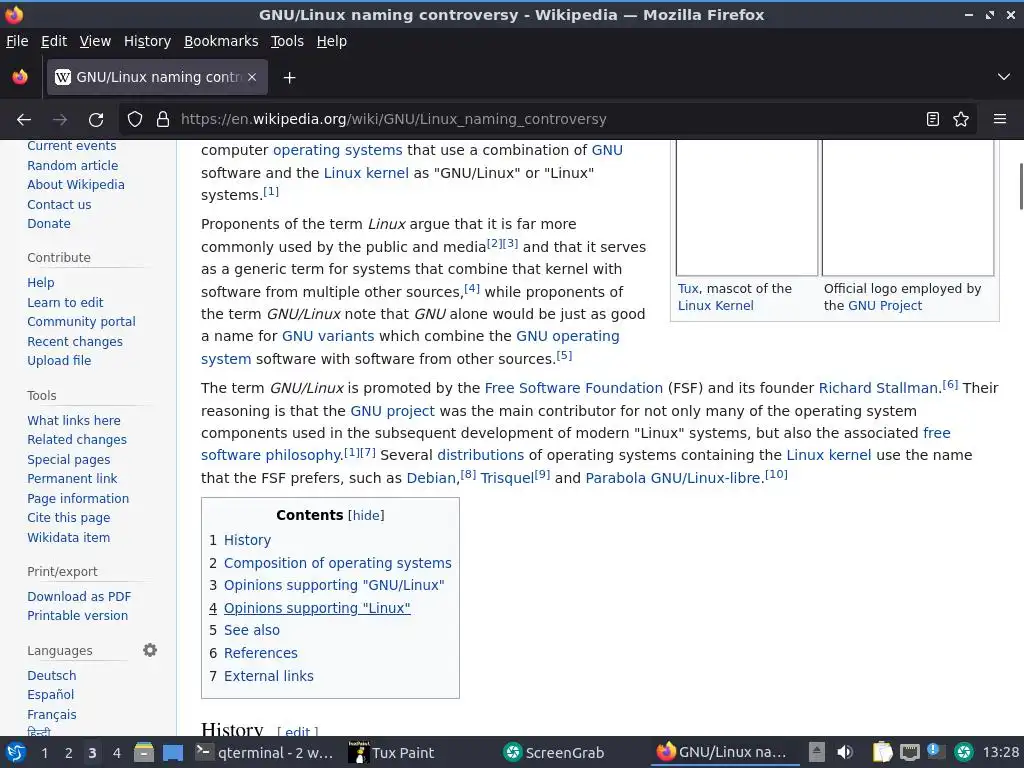The height and width of the screenshot is (768, 1024).
Task: Go back with the browser back arrow
Action: pyautogui.click(x=24, y=120)
